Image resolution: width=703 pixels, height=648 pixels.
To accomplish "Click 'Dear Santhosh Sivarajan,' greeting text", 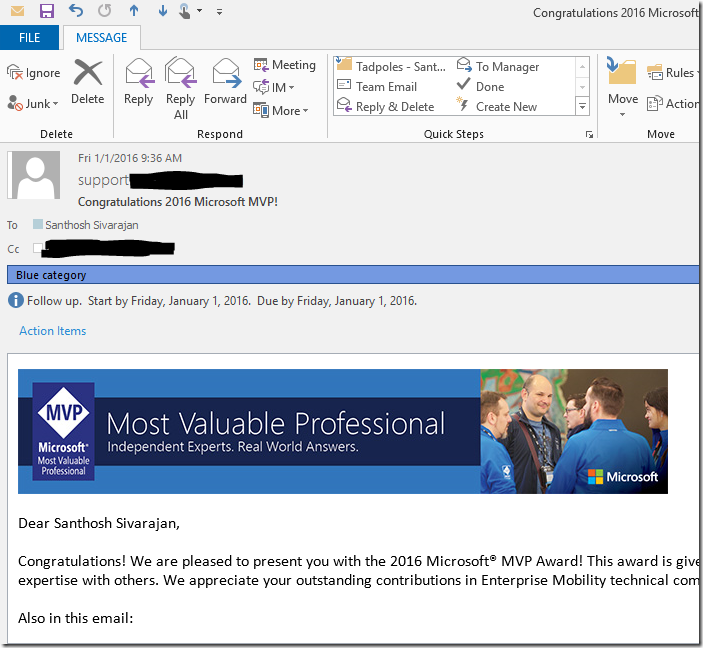I will coord(99,523).
